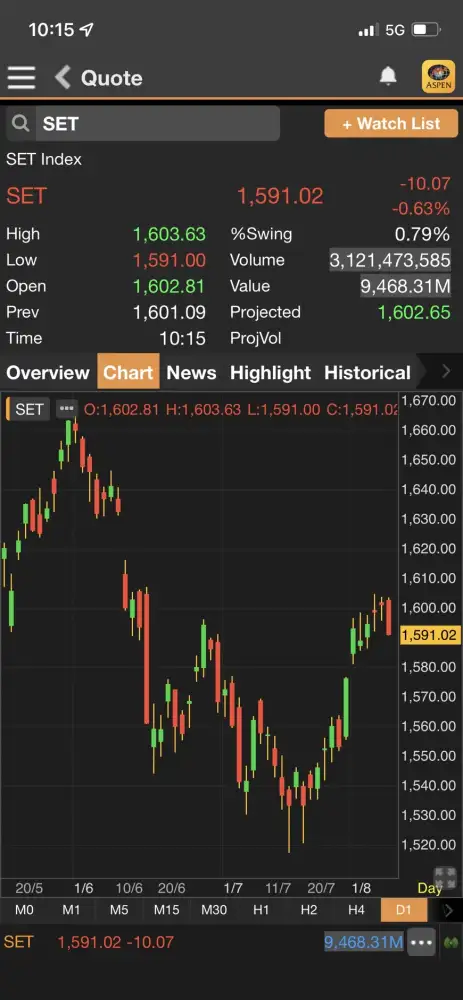Tap bottom ticker SET symbol
The height and width of the screenshot is (1000, 463).
[18, 942]
